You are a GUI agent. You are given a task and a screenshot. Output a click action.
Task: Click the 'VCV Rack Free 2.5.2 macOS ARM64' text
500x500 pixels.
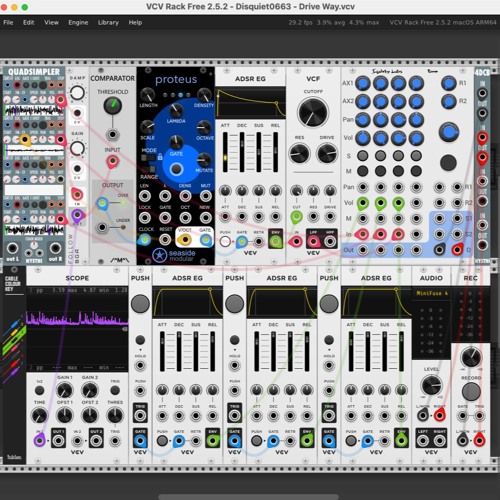(x=443, y=23)
